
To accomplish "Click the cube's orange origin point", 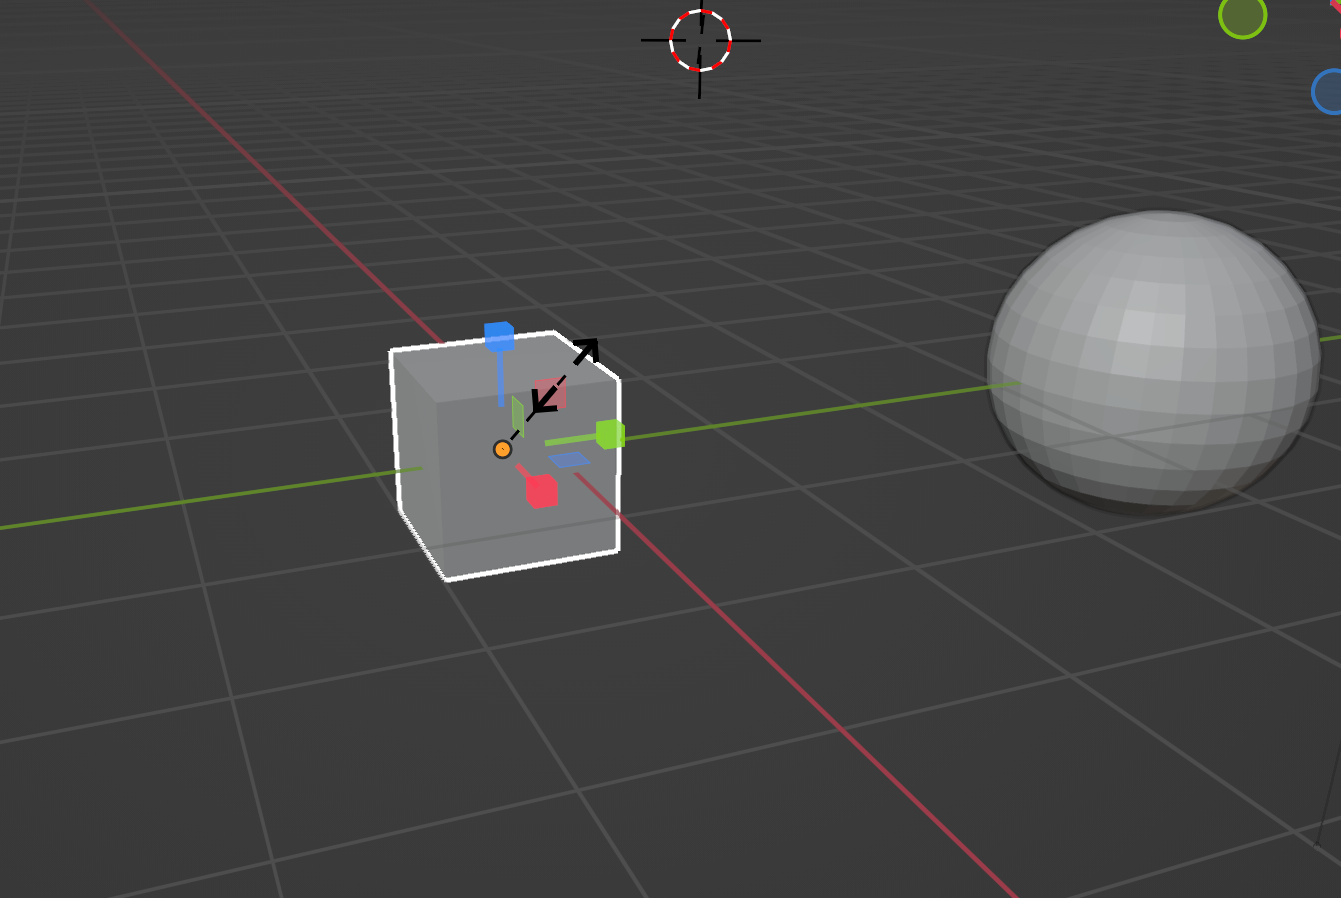I will coord(503,449).
